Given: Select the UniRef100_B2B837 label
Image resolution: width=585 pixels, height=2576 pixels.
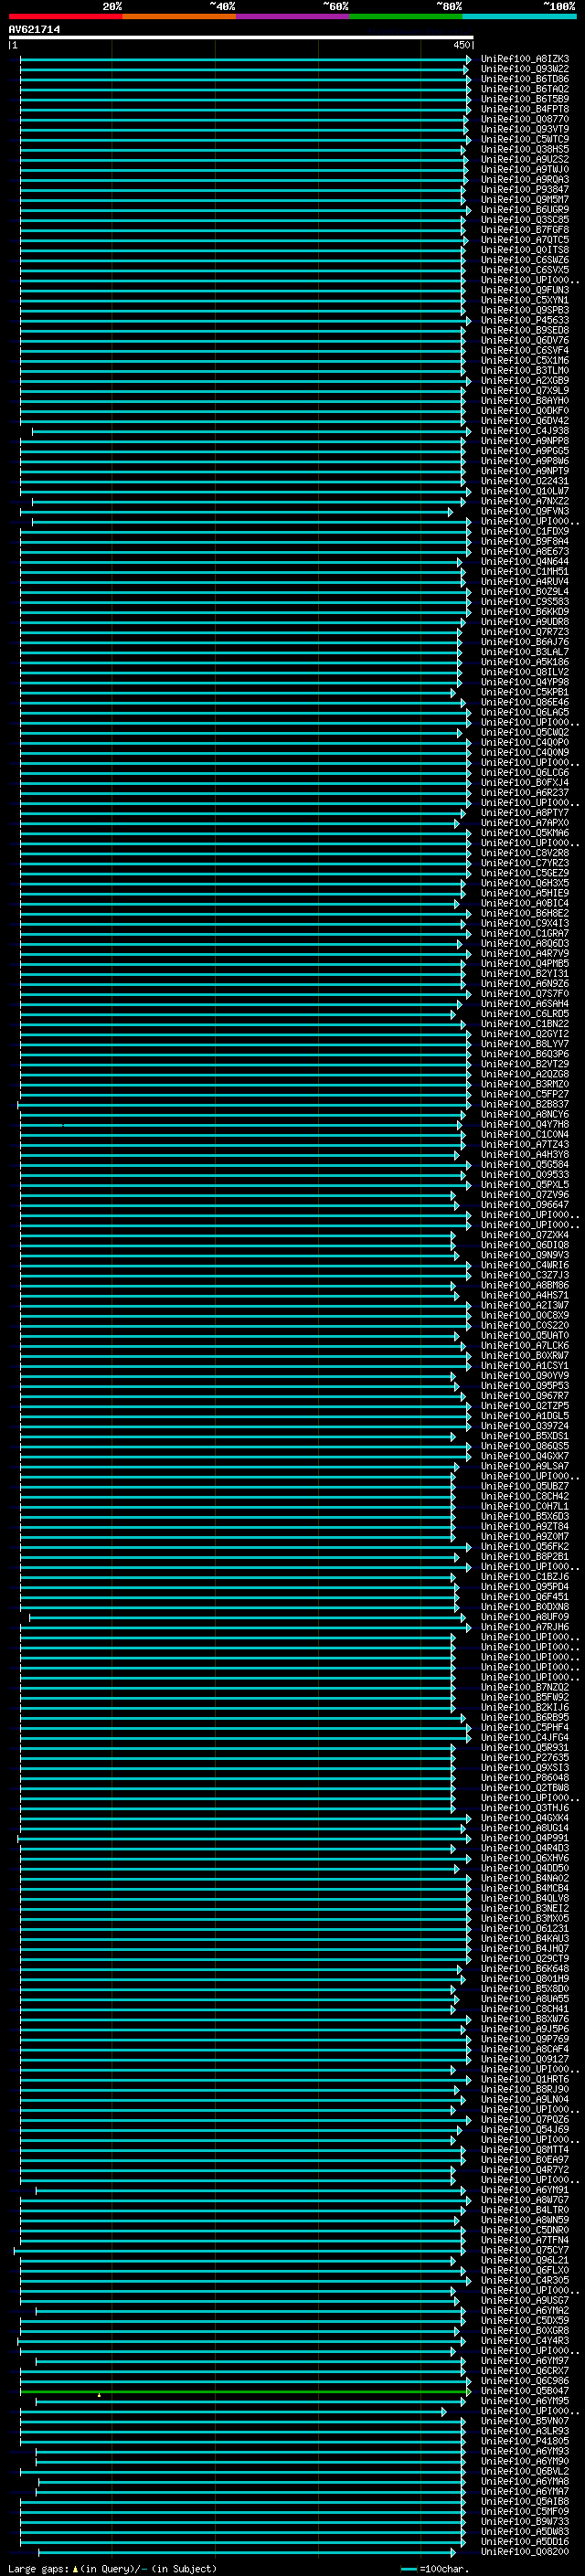Looking at the screenshot, I should click(524, 1105).
